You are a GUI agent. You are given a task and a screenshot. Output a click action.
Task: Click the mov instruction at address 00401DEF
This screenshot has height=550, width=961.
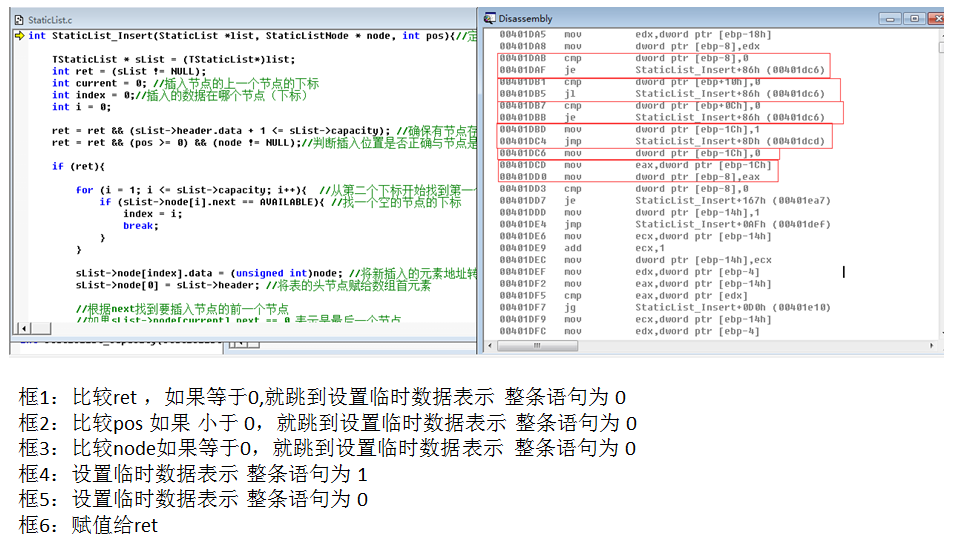coord(629,272)
